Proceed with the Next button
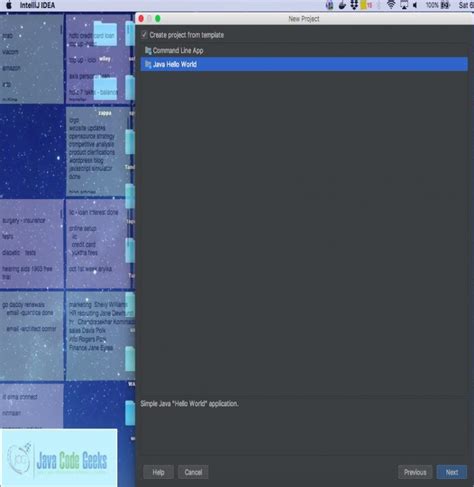 click(452, 472)
